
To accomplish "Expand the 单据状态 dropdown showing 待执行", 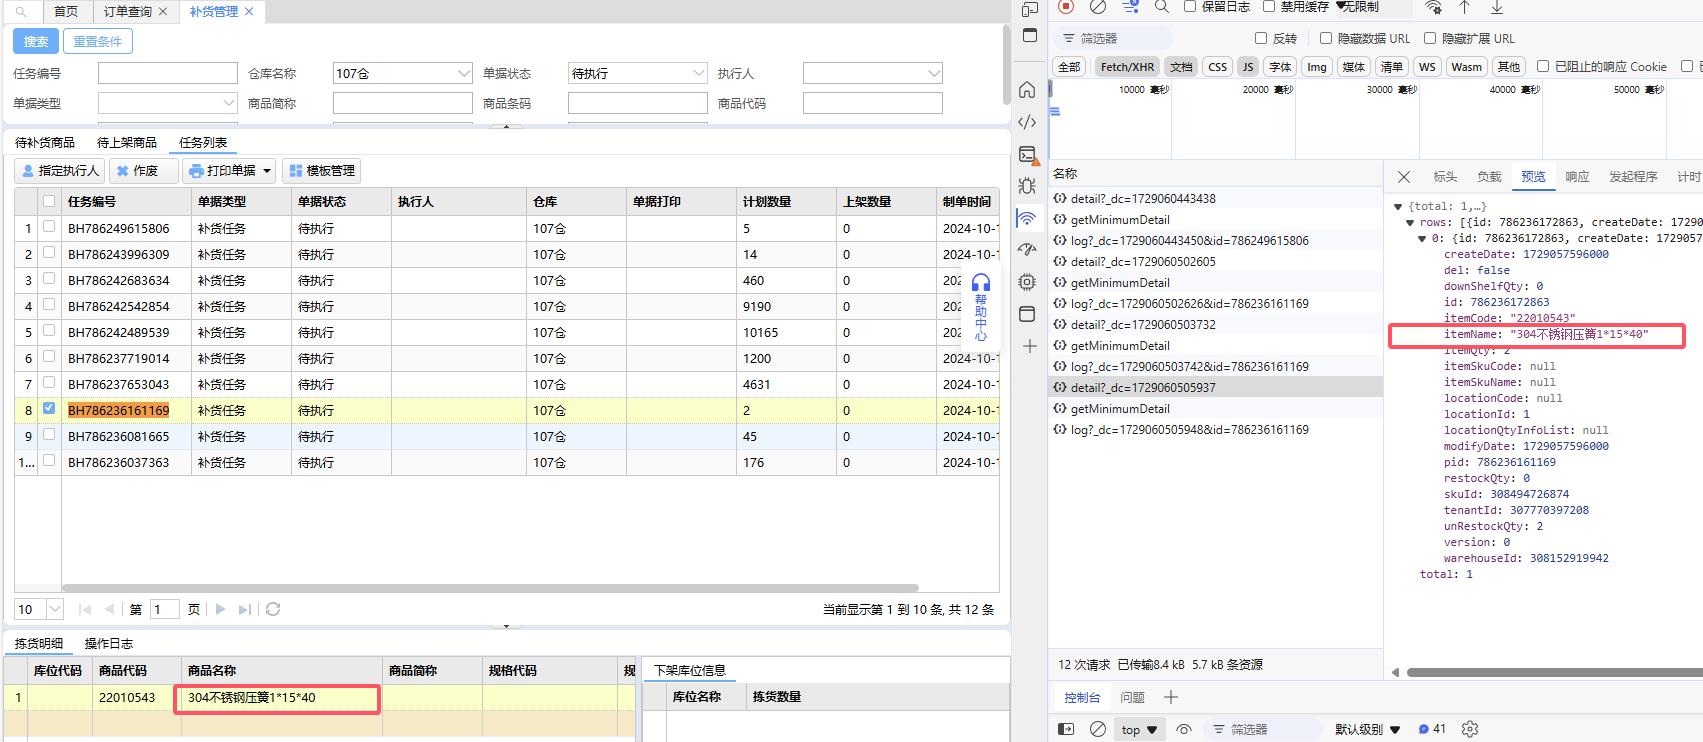I will [637, 73].
